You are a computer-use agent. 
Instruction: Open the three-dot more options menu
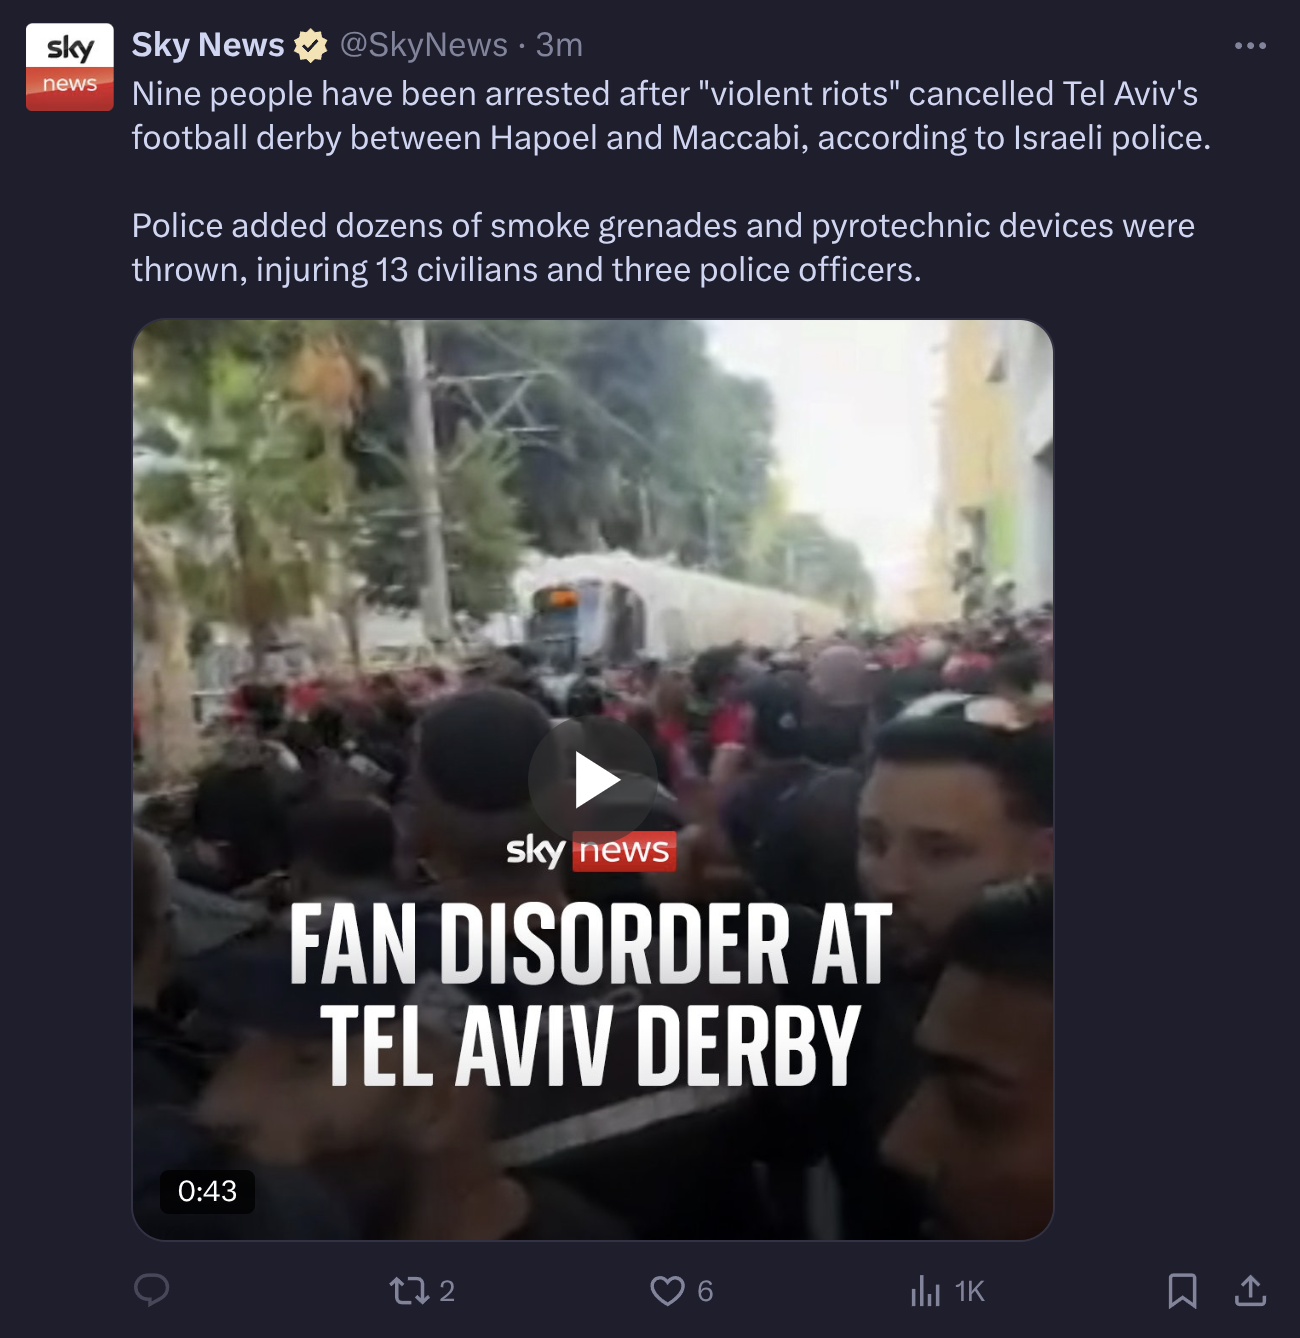(x=1250, y=46)
